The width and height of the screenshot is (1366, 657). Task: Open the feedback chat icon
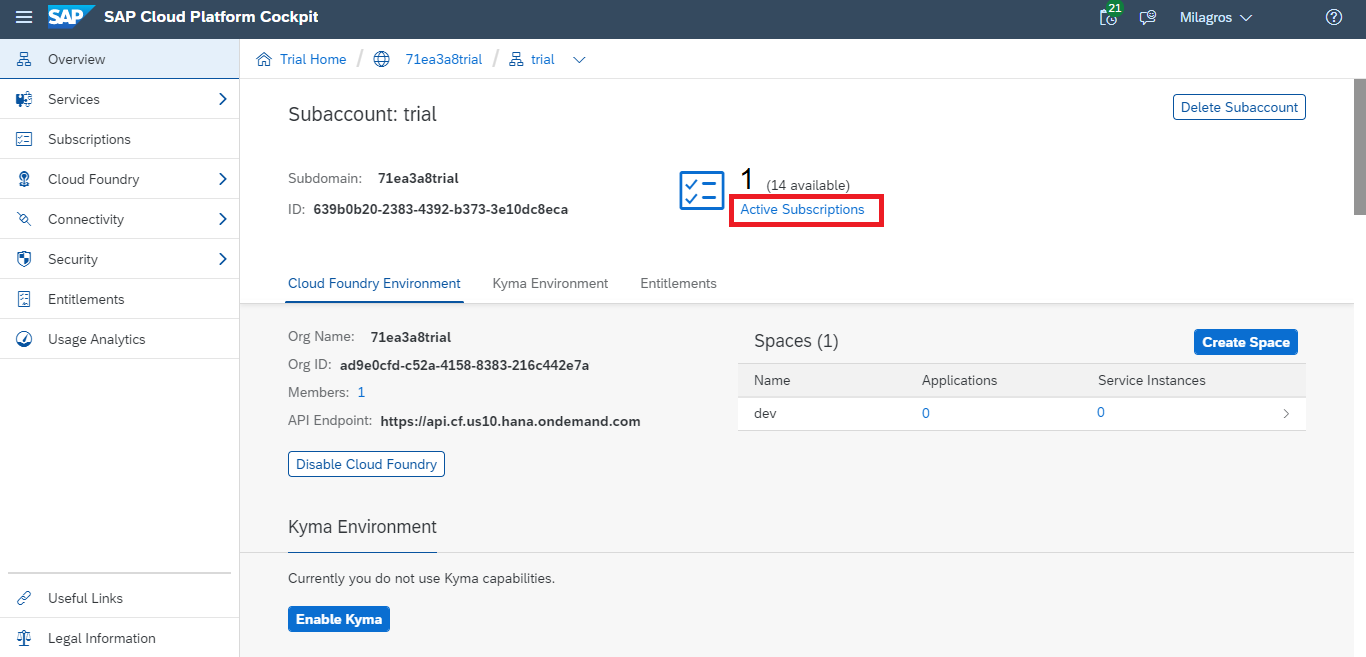(x=1148, y=18)
